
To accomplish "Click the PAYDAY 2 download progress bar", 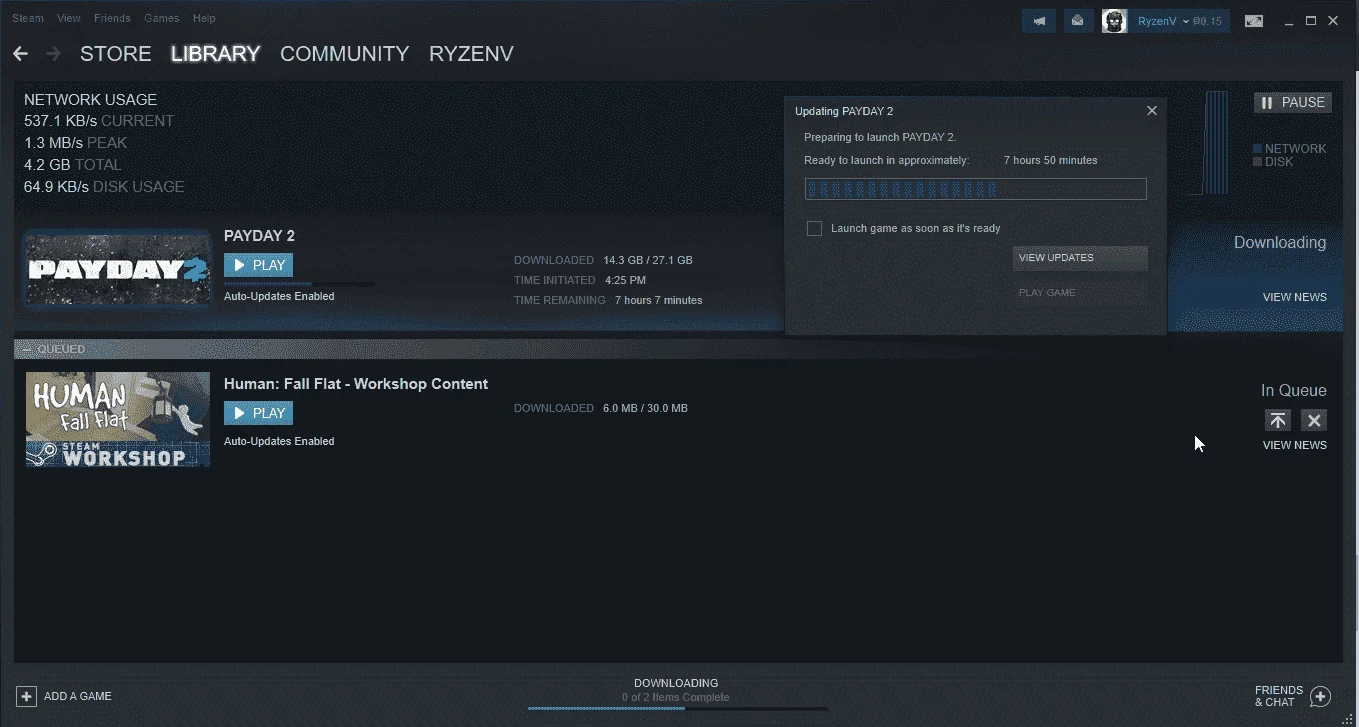I will pos(299,284).
